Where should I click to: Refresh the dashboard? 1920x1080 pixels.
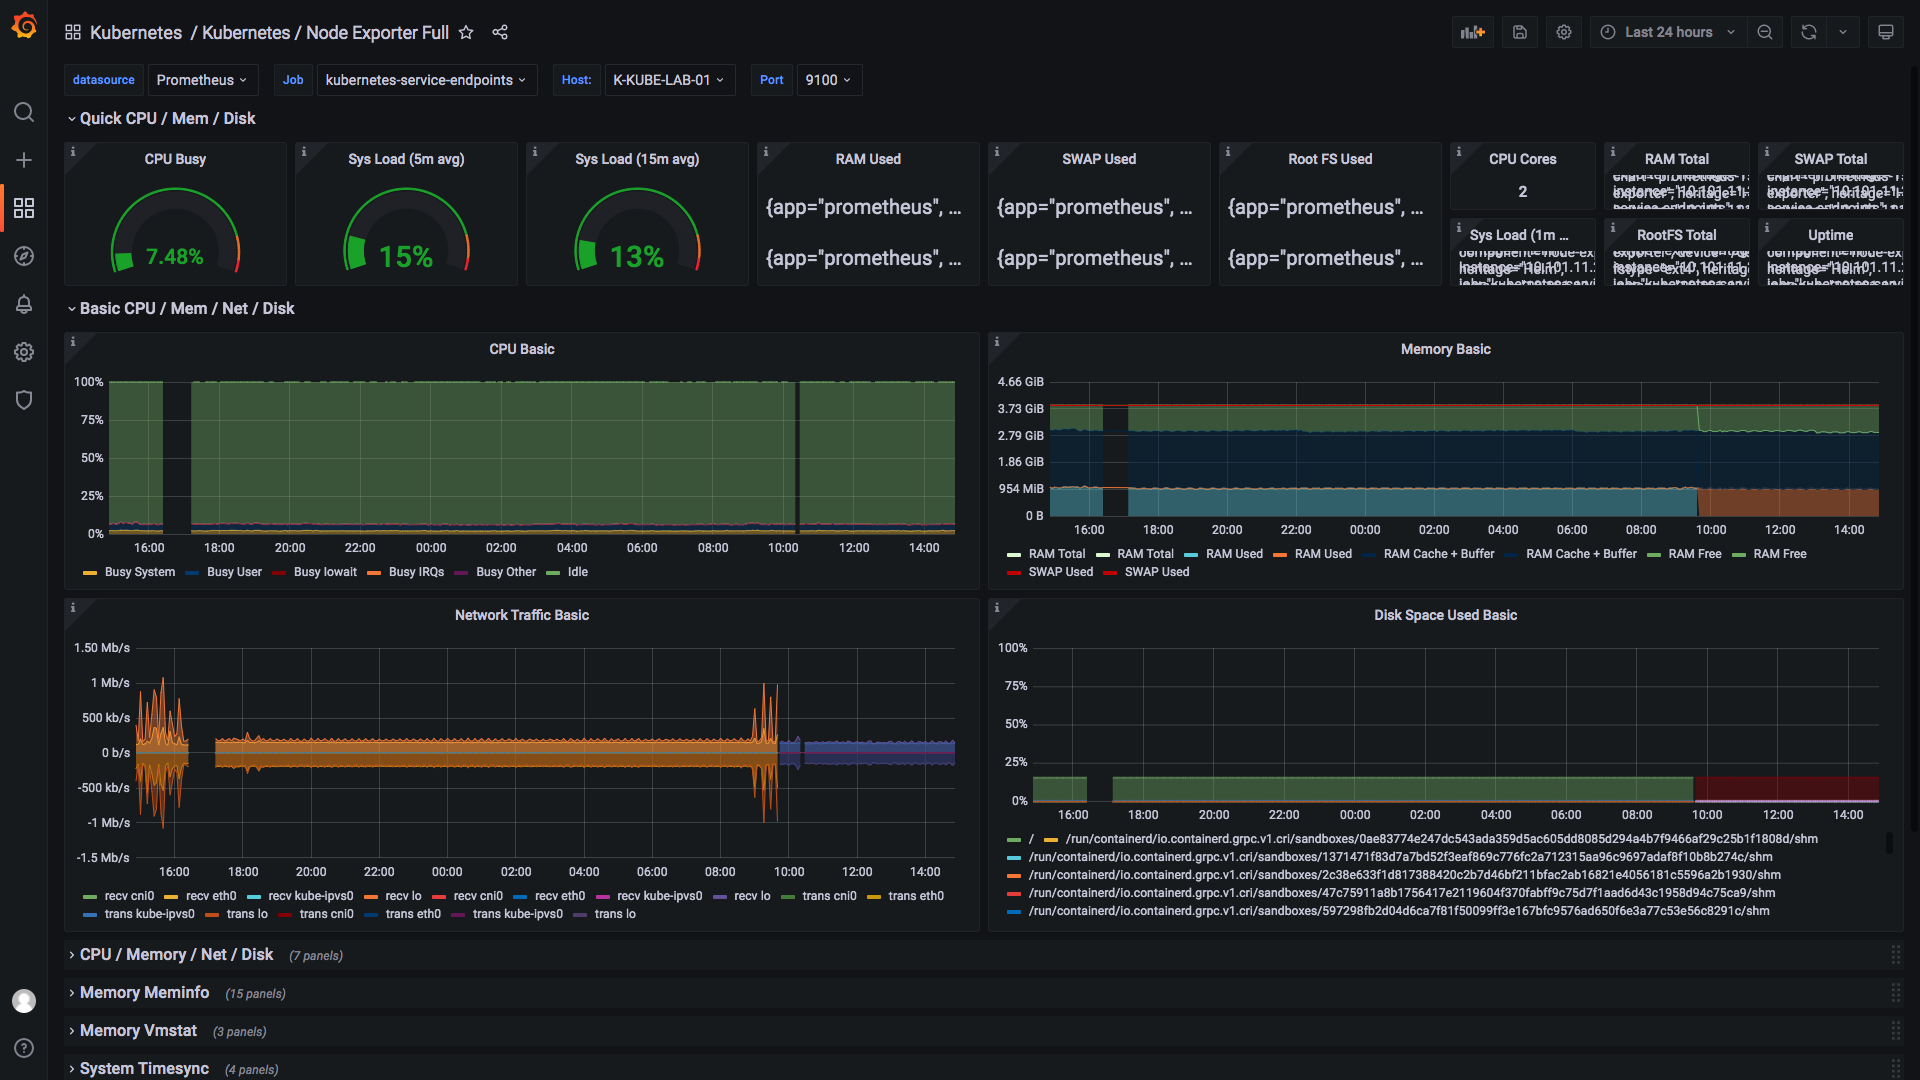pyautogui.click(x=1809, y=32)
